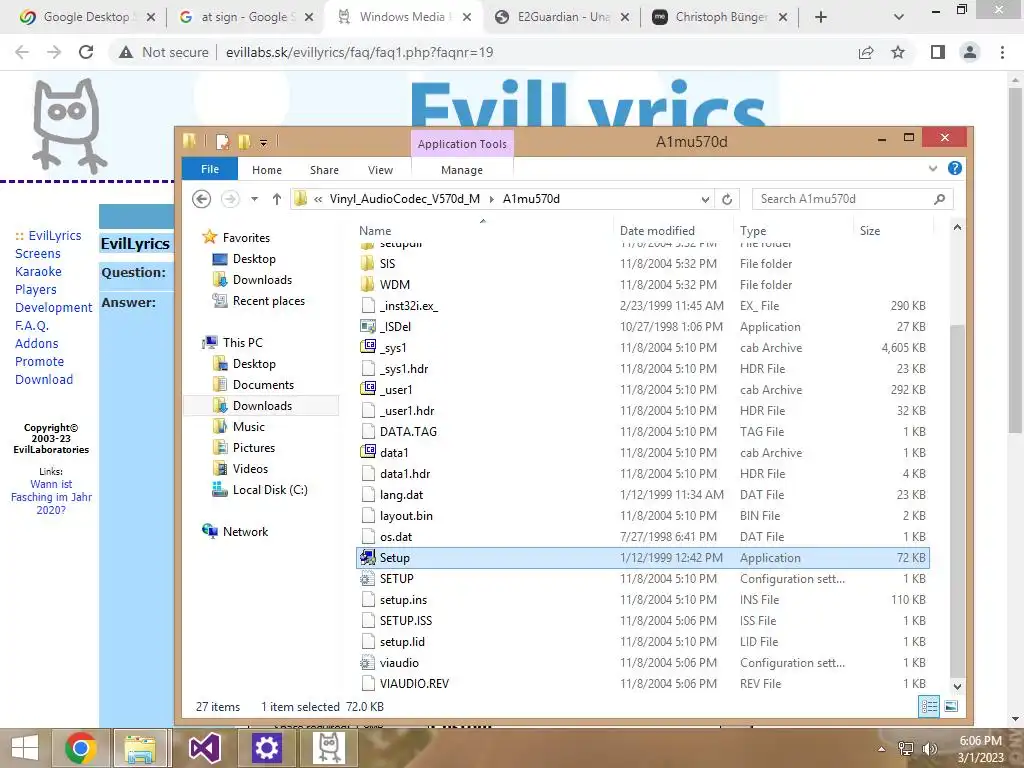This screenshot has width=1024, height=768.
Task: Expand the address bar history dropdown
Action: pyautogui.click(x=705, y=199)
